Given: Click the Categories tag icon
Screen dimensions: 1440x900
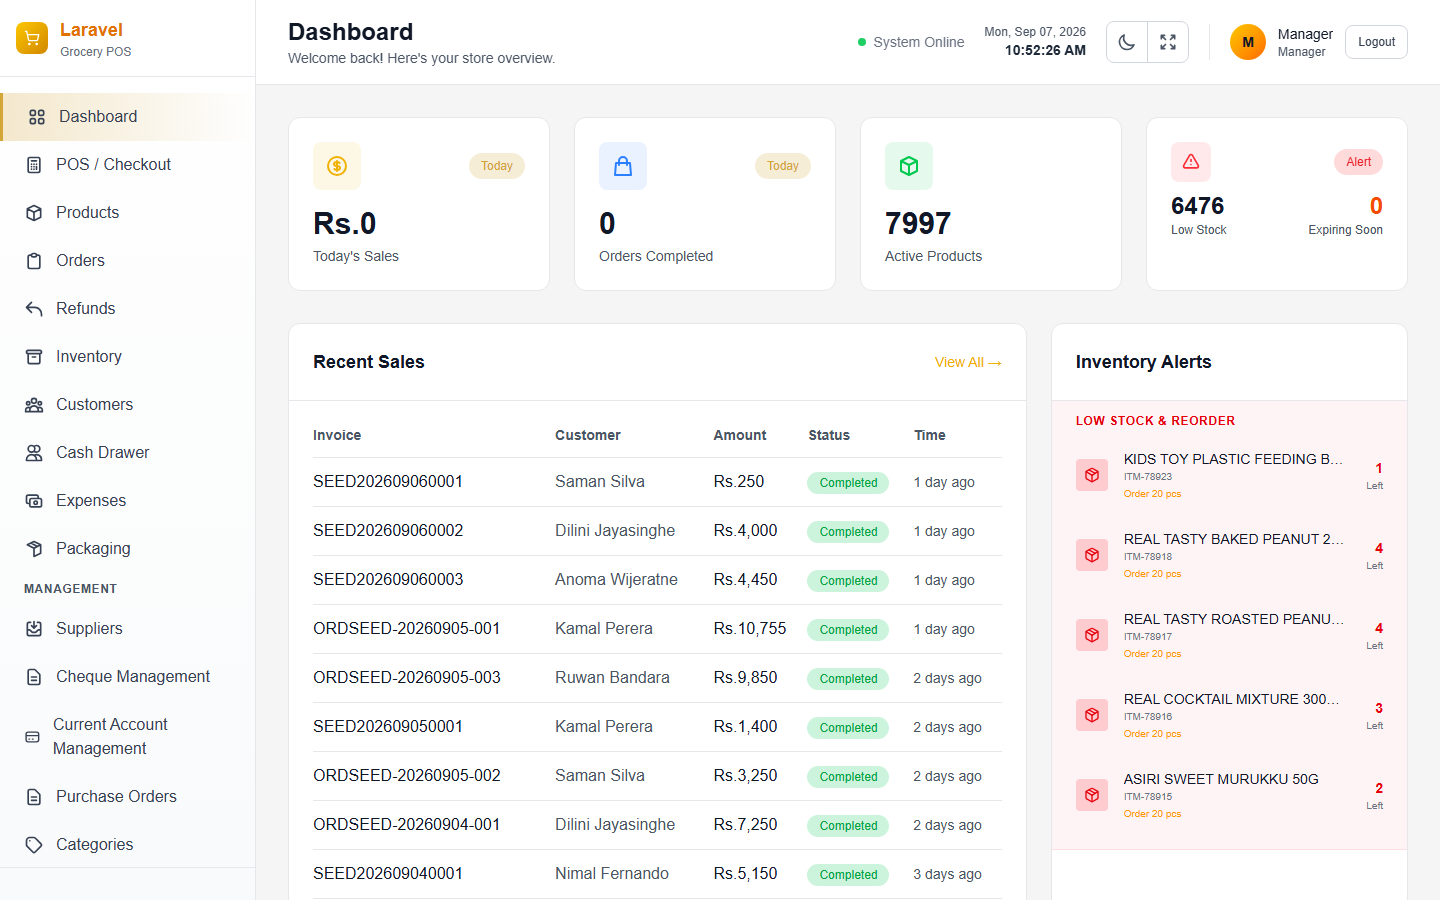Looking at the screenshot, I should click(x=34, y=845).
